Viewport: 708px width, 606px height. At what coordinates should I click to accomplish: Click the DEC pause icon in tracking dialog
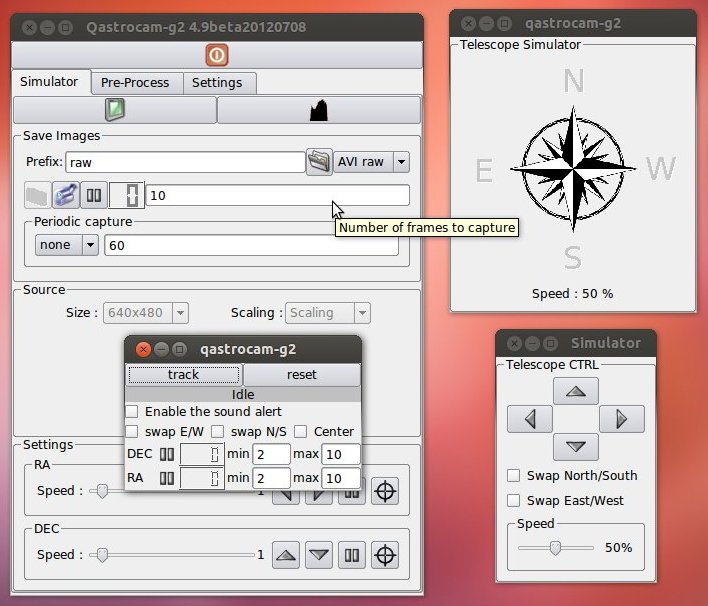[x=167, y=454]
